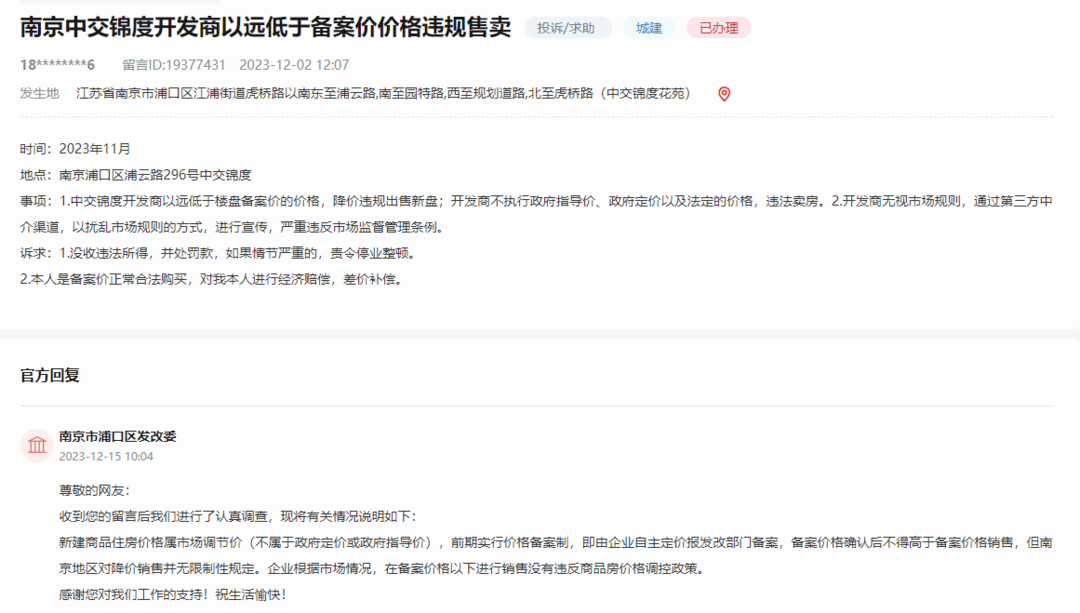Click the line starting 介渠道，以扰乱市场规则
Viewport: 1080px width, 613px height.
tap(231, 227)
